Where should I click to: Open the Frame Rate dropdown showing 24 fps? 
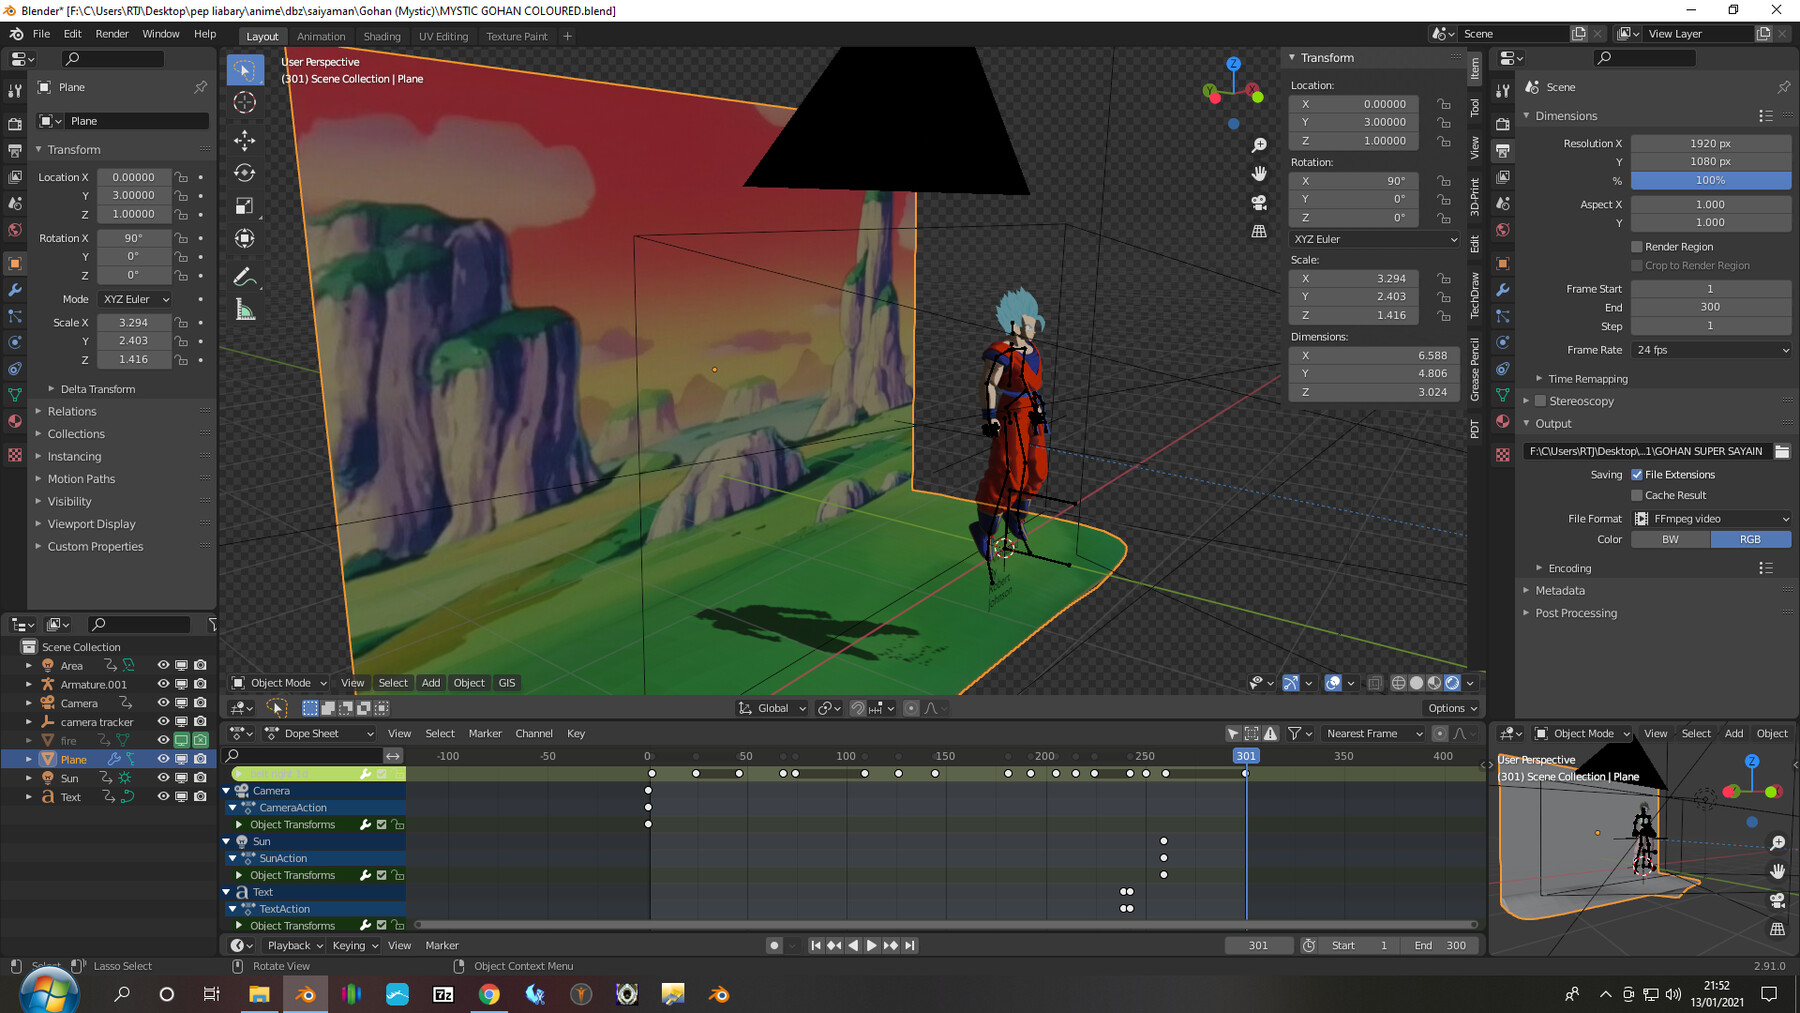point(1710,350)
